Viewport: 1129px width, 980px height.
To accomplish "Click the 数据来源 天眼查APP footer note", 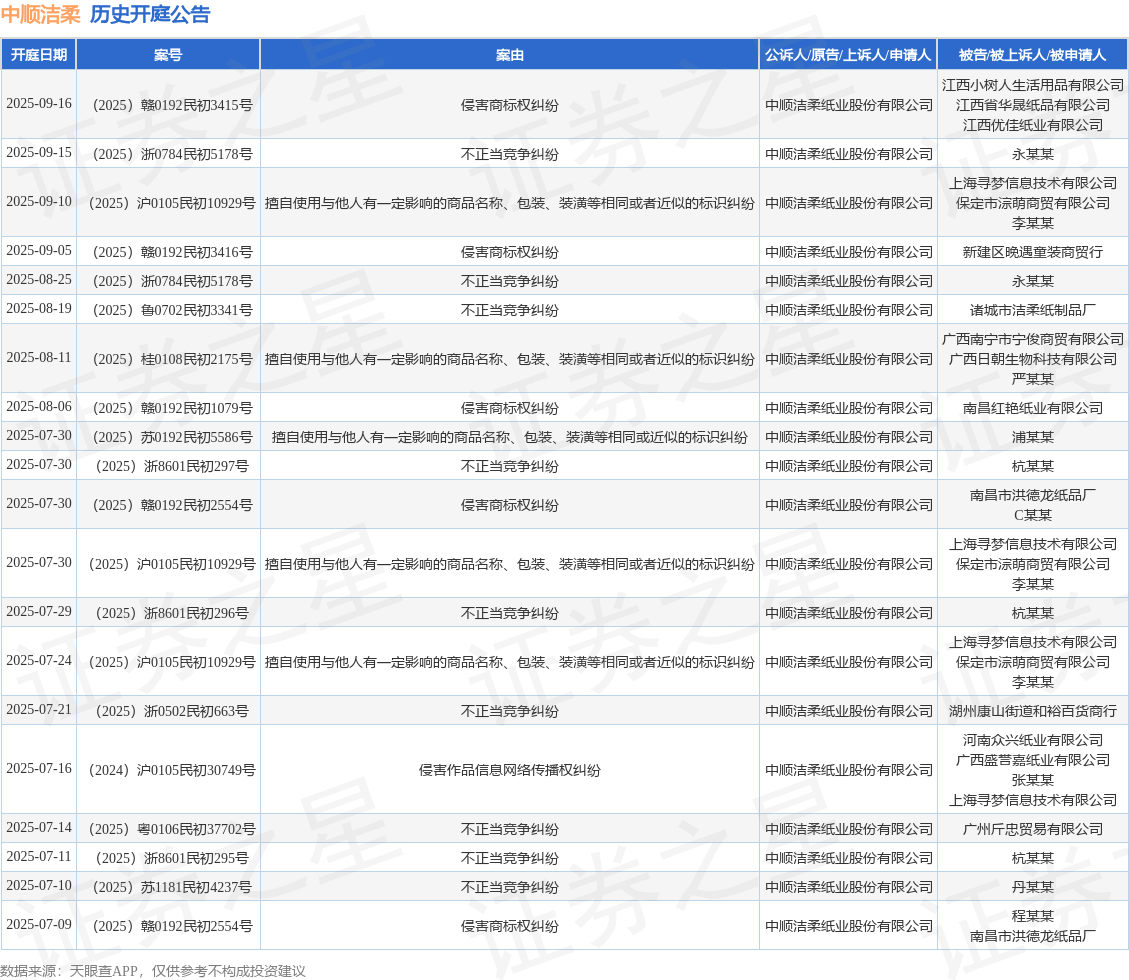I will tap(153, 970).
